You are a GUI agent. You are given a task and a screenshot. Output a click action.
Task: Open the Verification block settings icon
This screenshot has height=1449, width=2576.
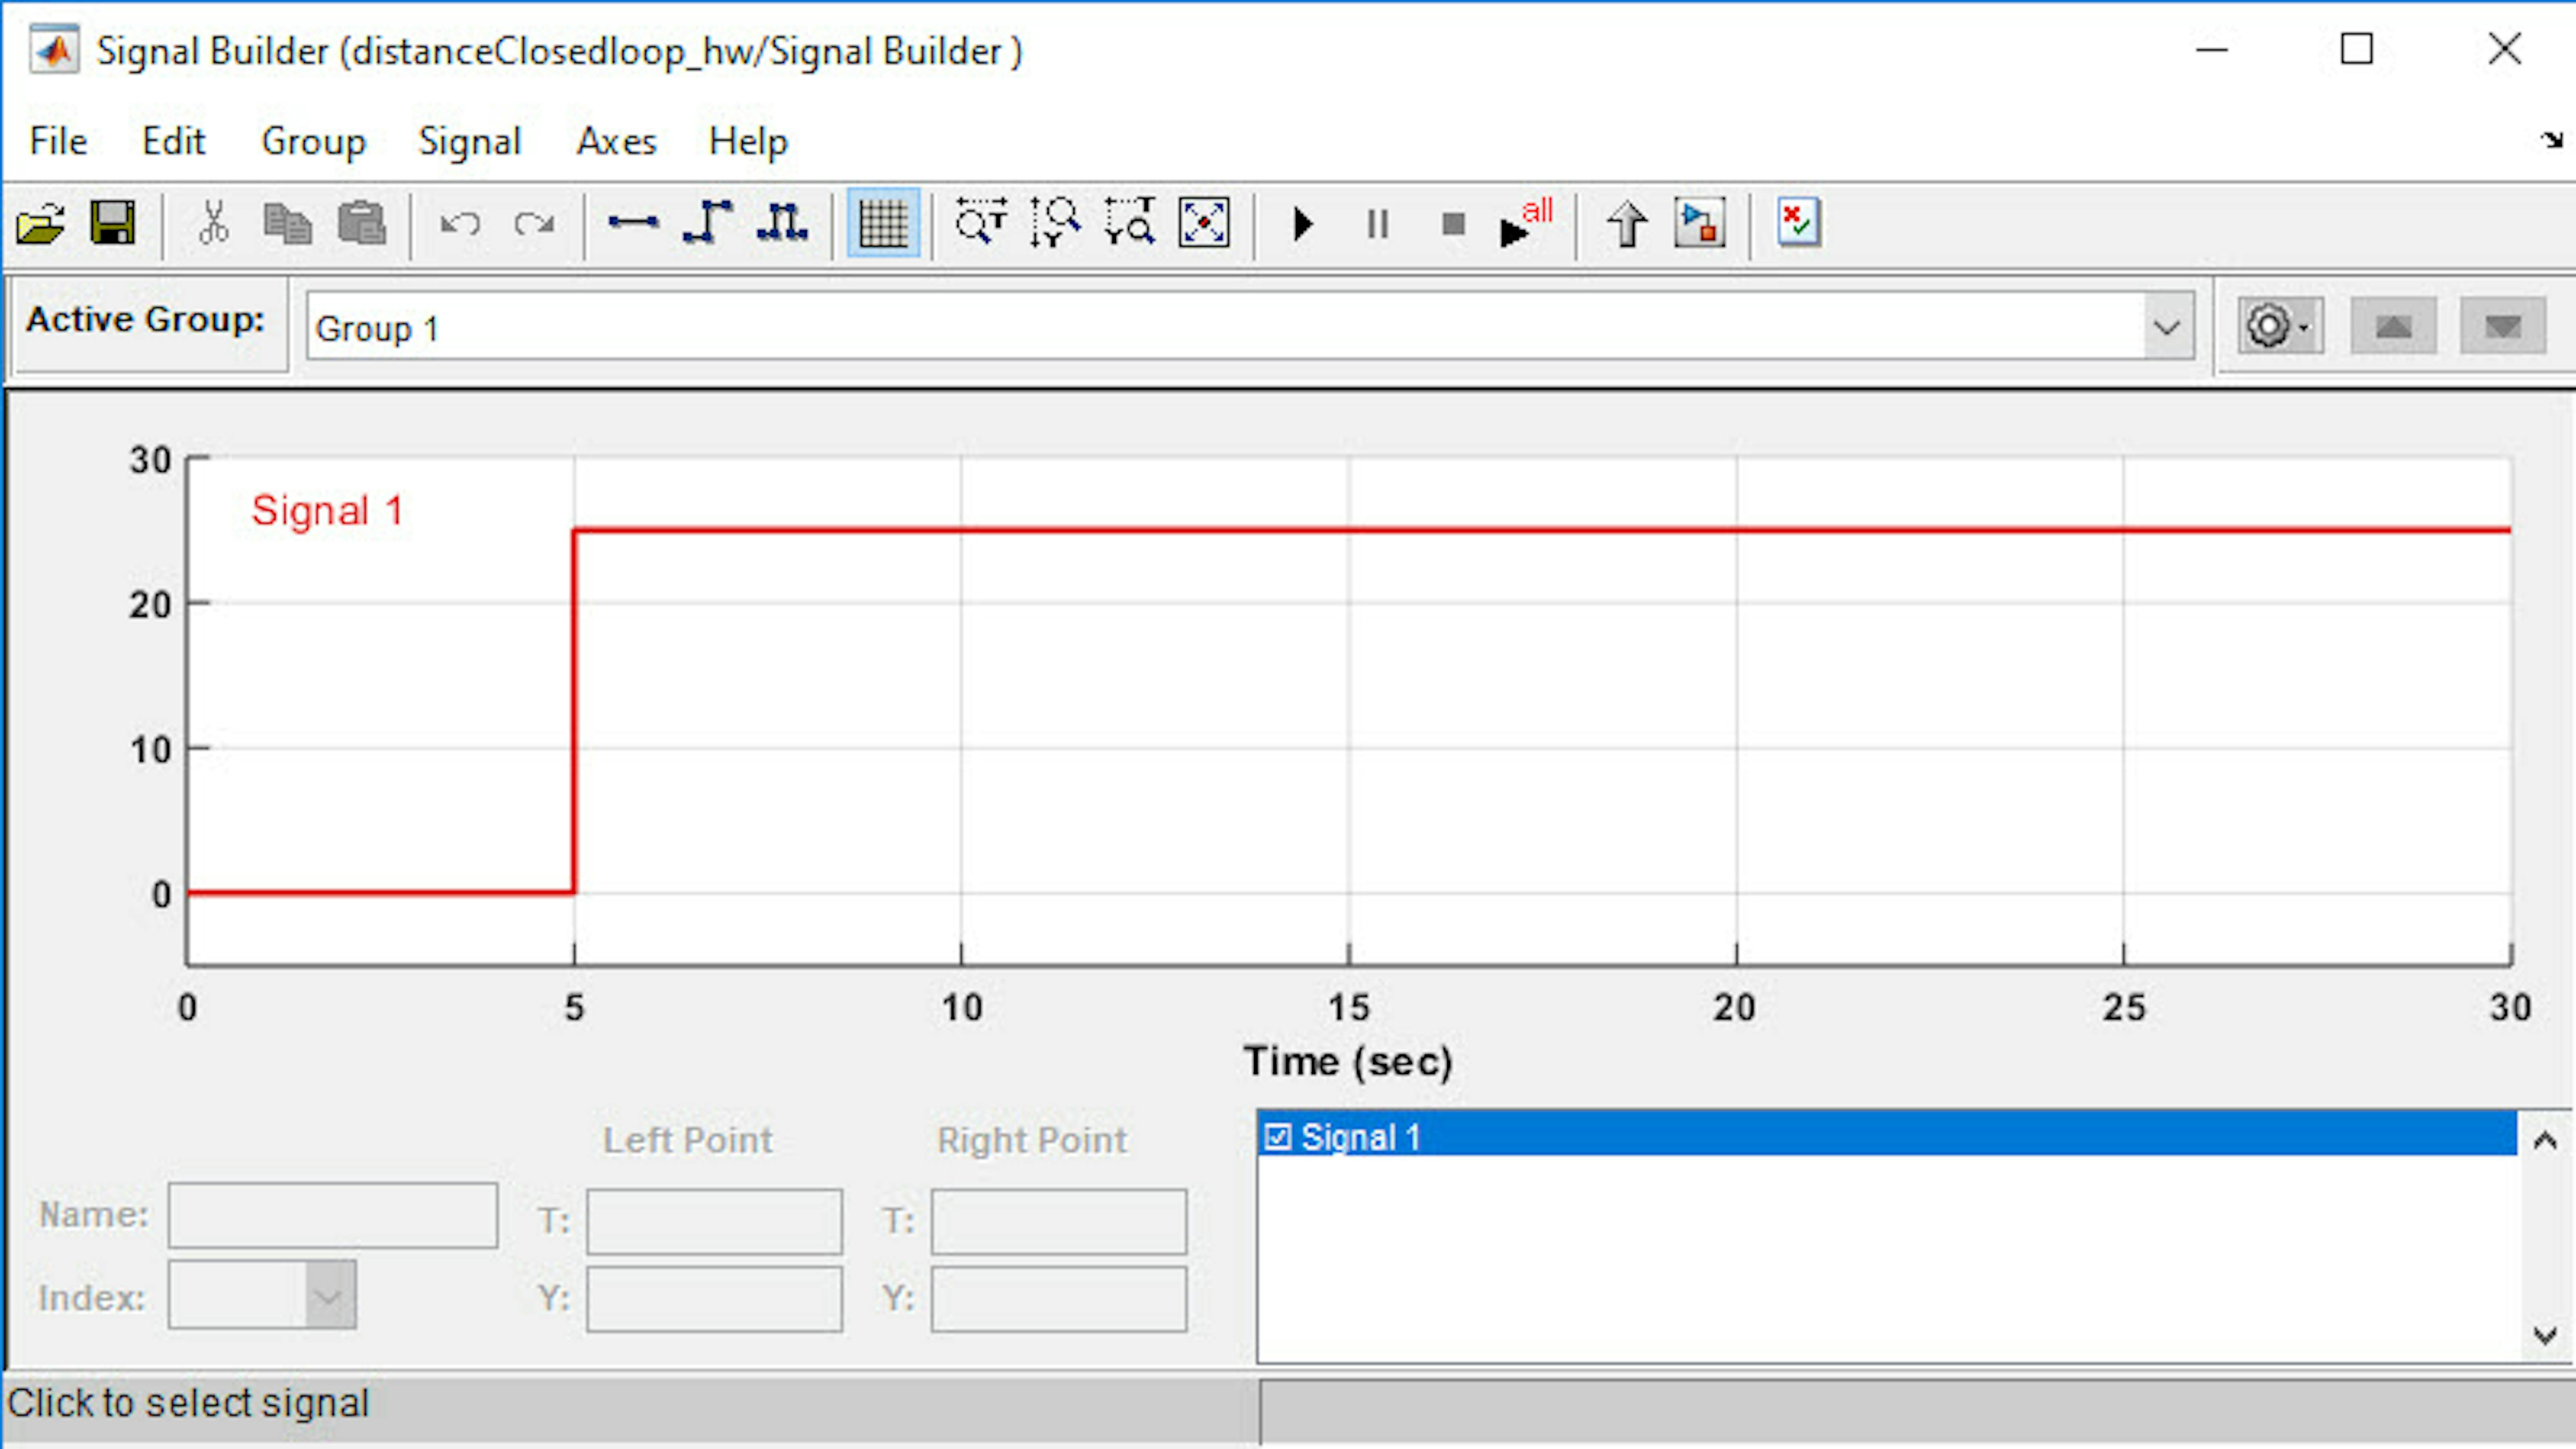1799,223
